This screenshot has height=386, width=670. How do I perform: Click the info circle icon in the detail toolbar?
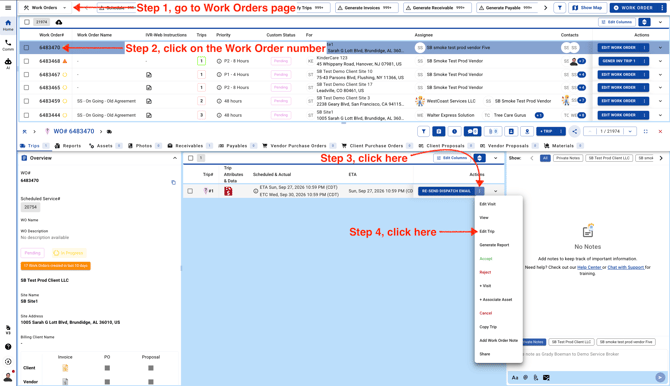click(454, 132)
